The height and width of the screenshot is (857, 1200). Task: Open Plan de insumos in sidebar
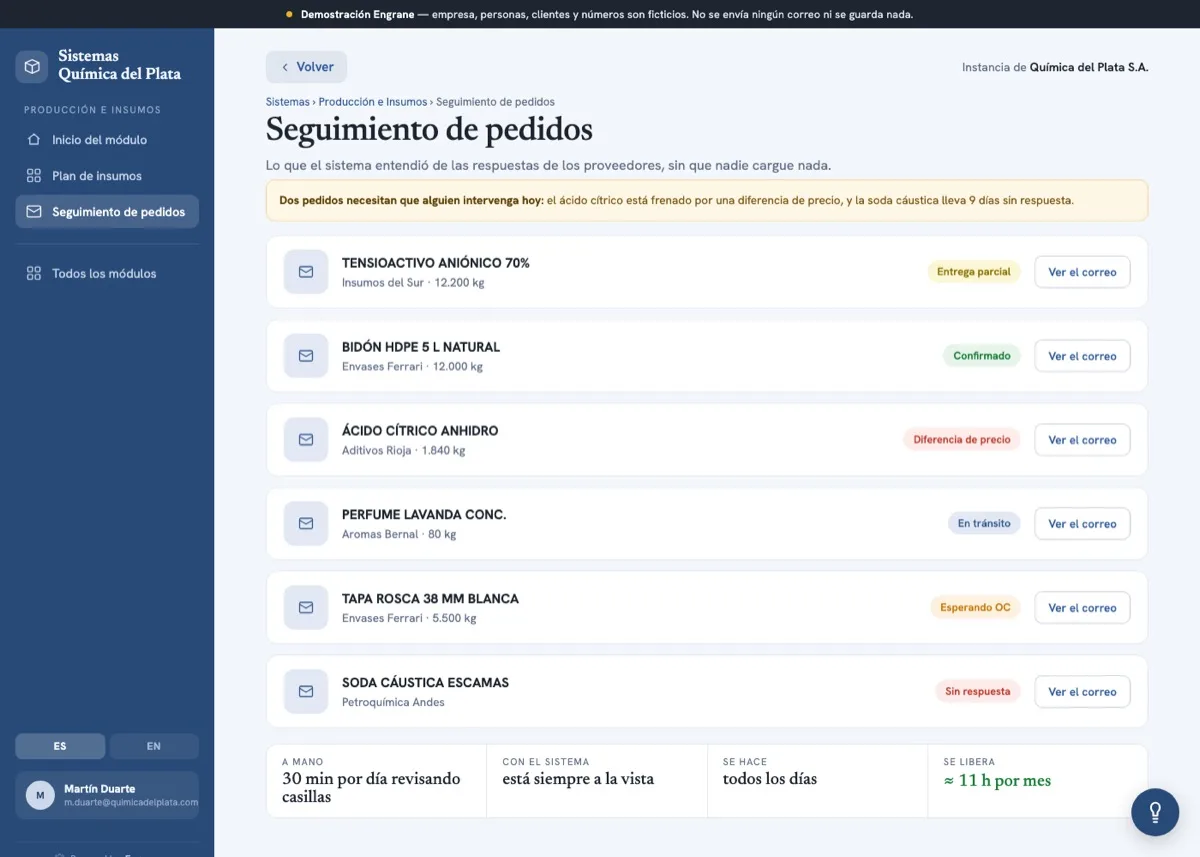point(107,176)
